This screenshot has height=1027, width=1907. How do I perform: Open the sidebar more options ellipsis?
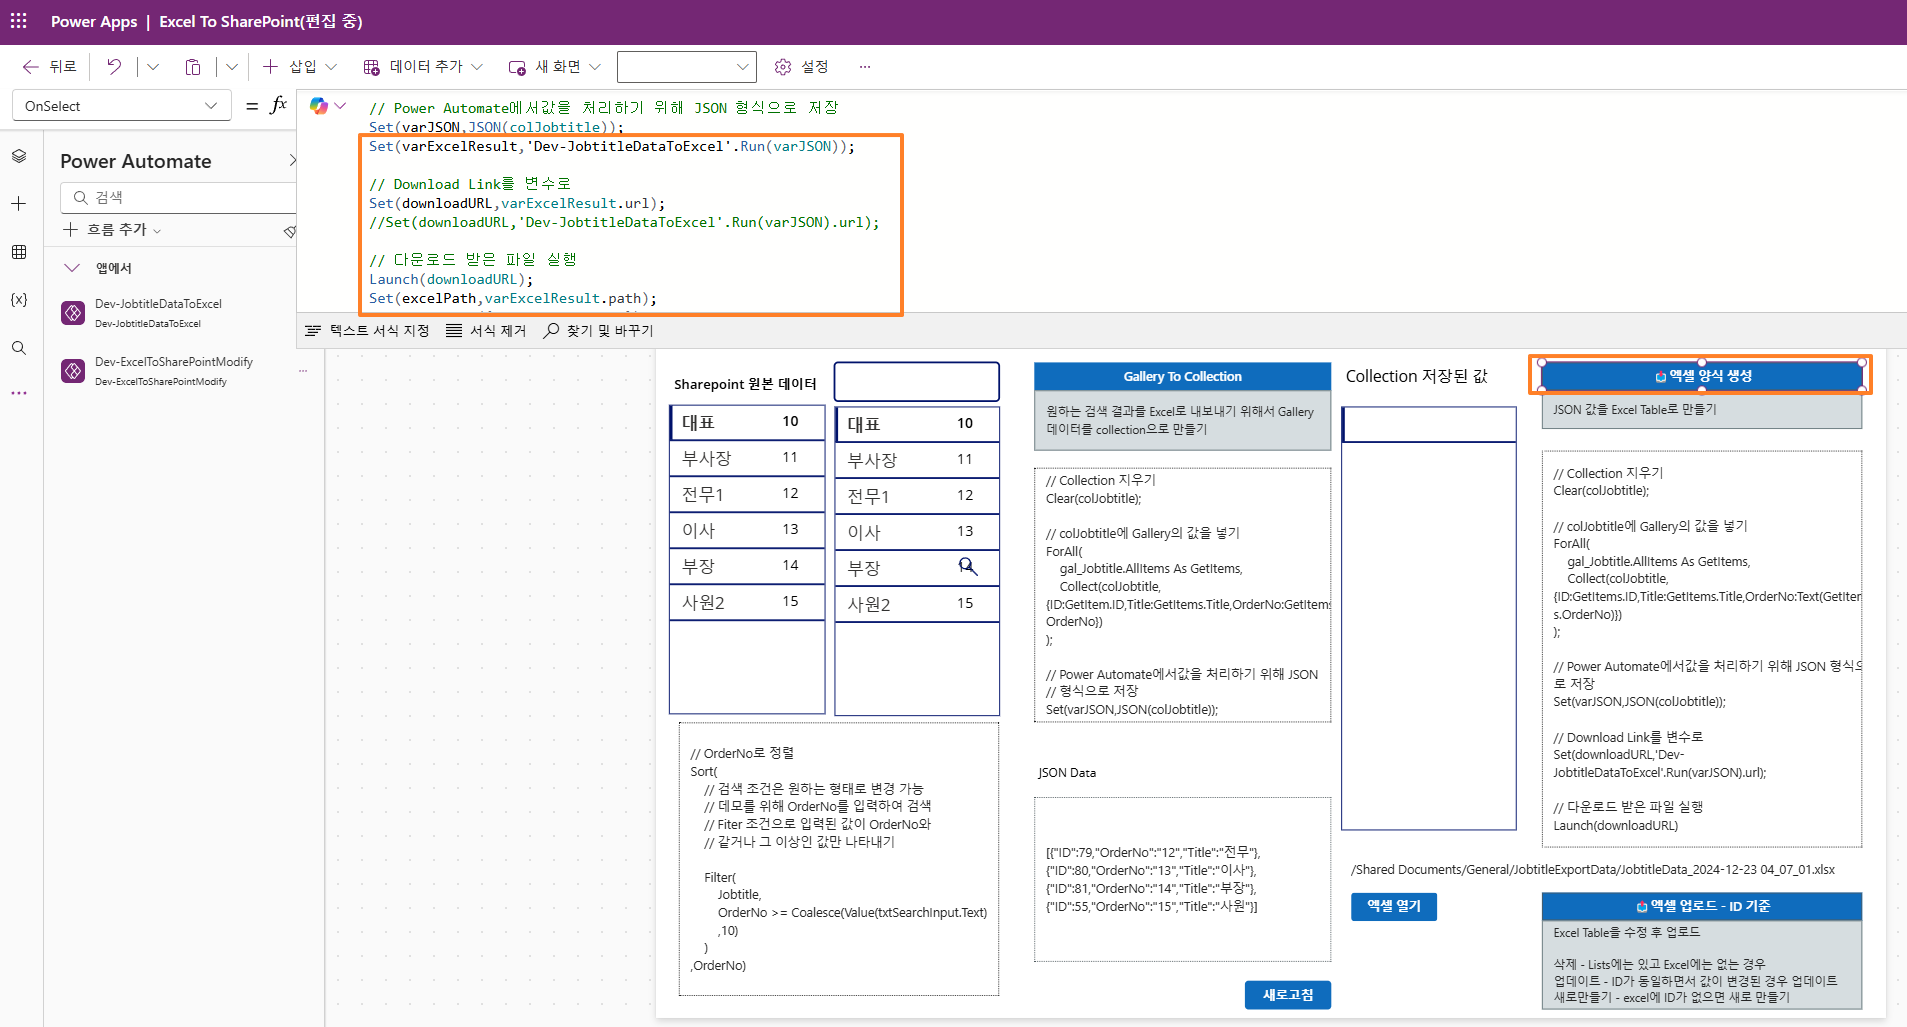(x=19, y=393)
